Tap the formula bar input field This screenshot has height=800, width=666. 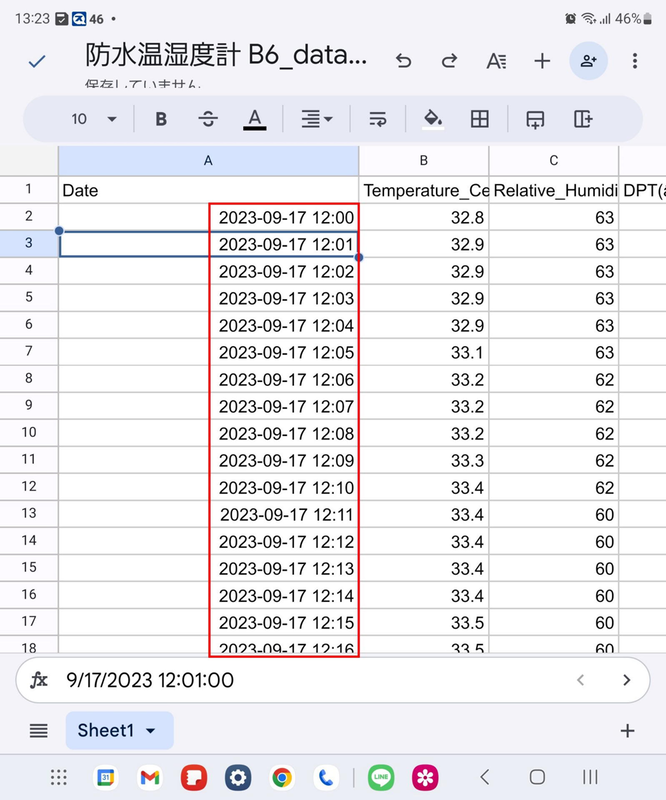pyautogui.click(x=300, y=680)
